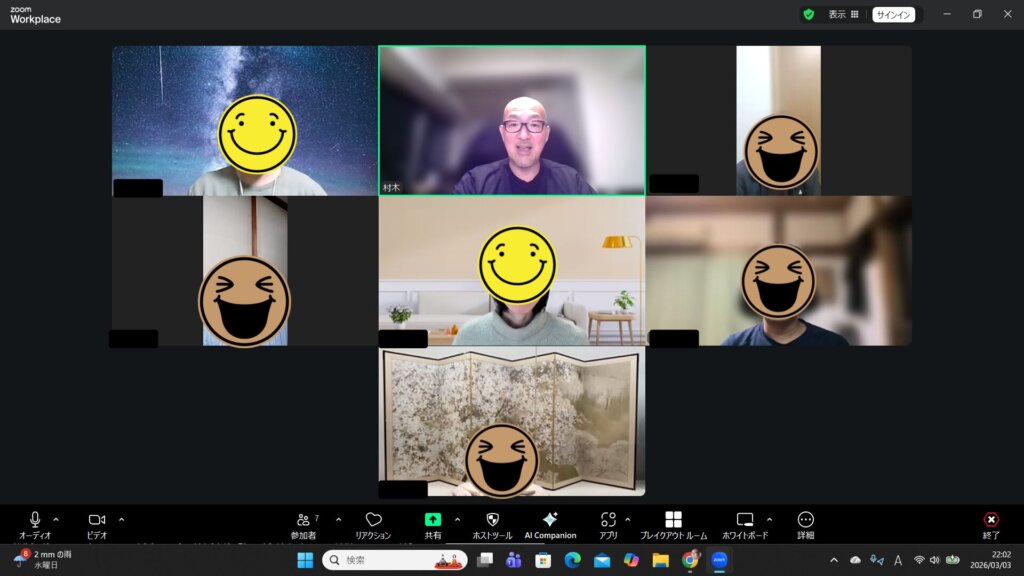
Task: Mute microphone using the オーディオ icon
Action: [x=35, y=520]
